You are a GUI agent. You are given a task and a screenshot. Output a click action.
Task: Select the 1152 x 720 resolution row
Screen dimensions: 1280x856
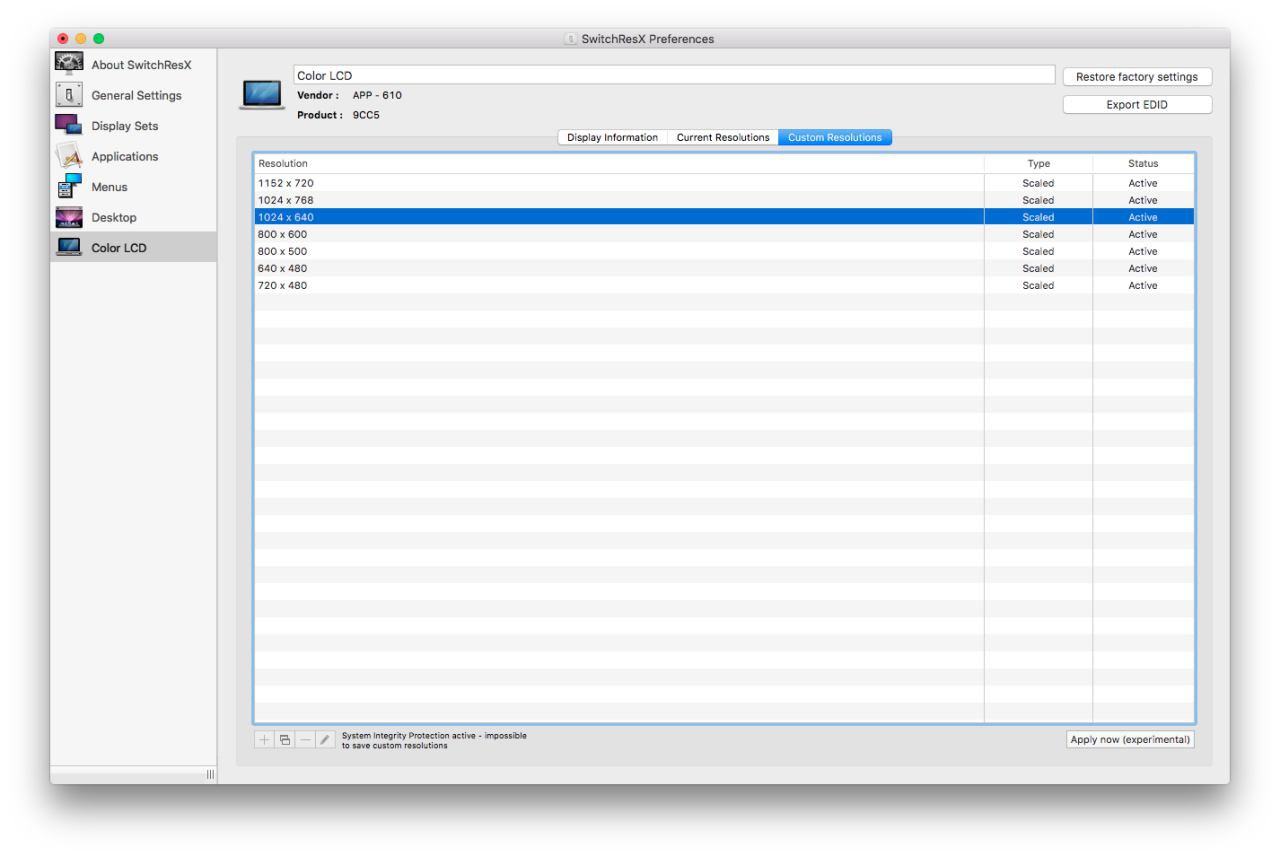coord(724,183)
